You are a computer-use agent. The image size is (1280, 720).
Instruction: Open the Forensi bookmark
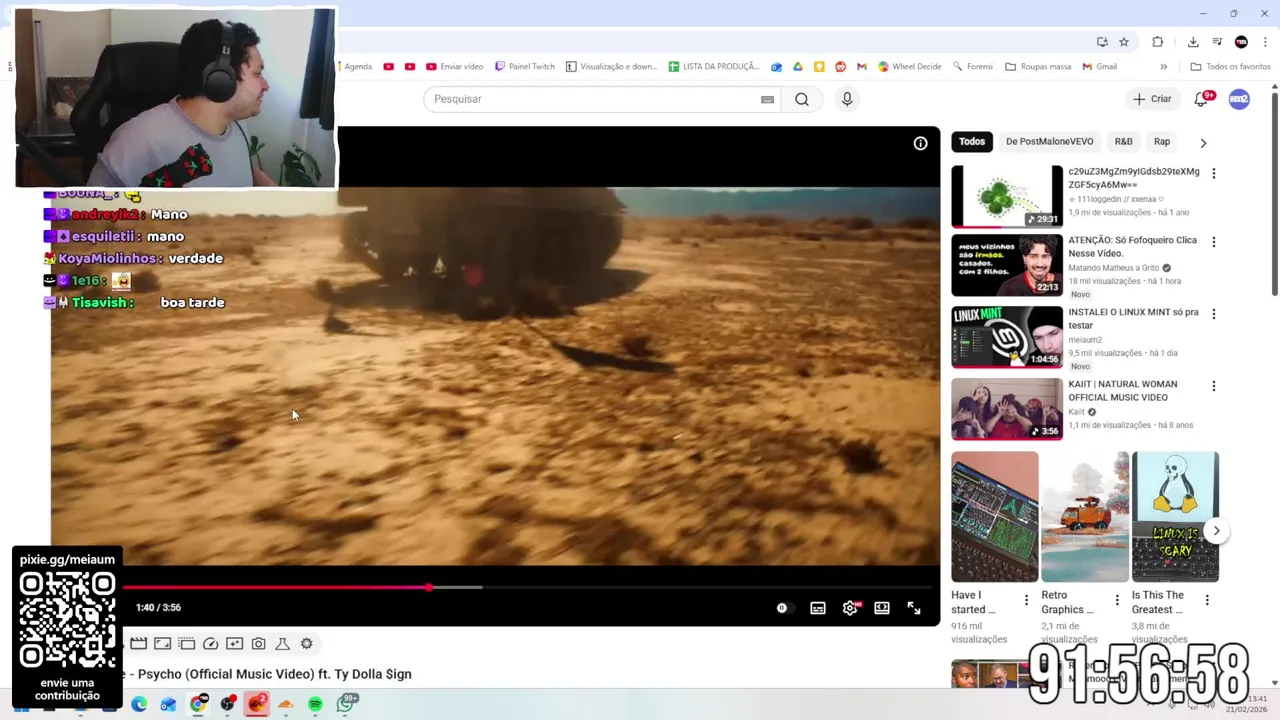973,67
